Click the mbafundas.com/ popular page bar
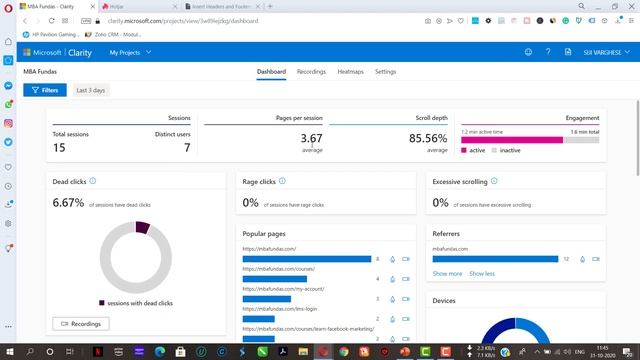This screenshot has width=640, height=360. pos(307,259)
